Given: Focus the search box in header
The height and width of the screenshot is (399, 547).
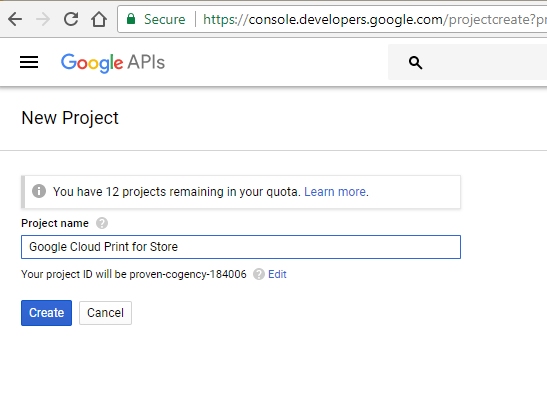Looking at the screenshot, I should (467, 62).
